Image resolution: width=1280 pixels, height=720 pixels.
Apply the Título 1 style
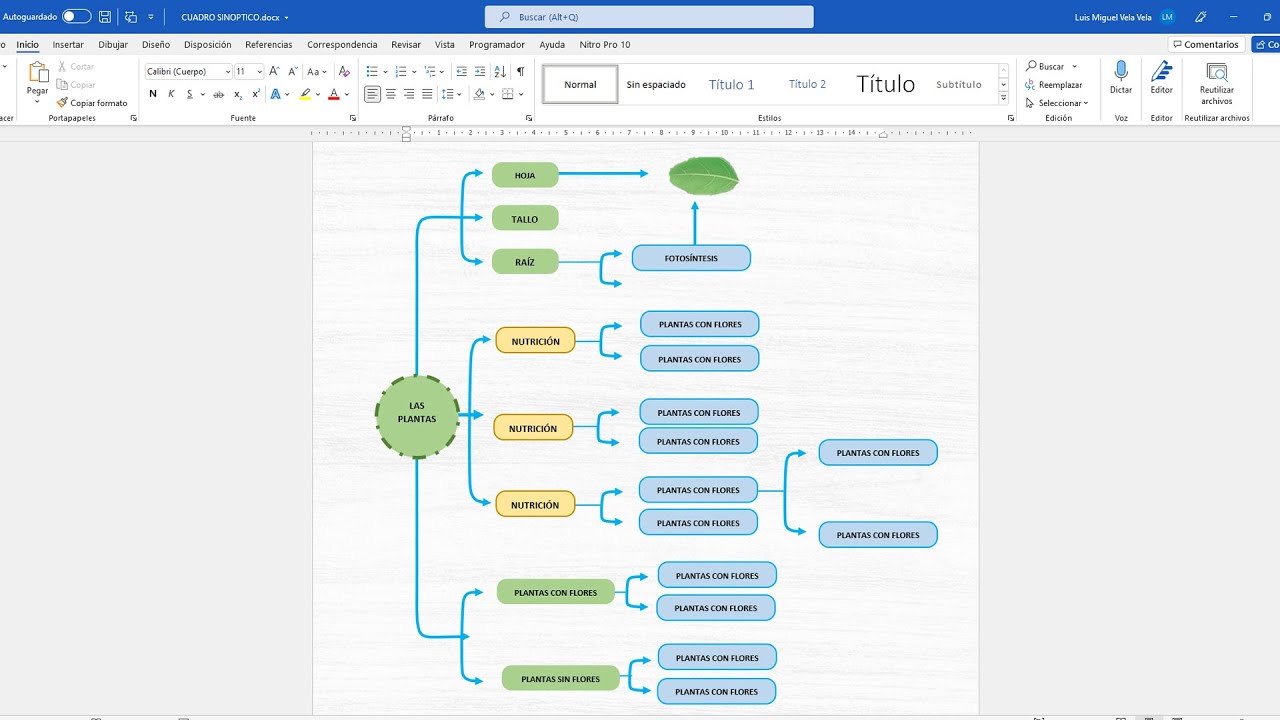click(732, 84)
